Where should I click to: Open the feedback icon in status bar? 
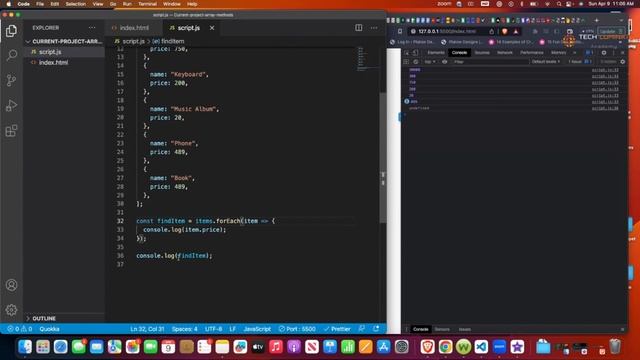pos(362,329)
